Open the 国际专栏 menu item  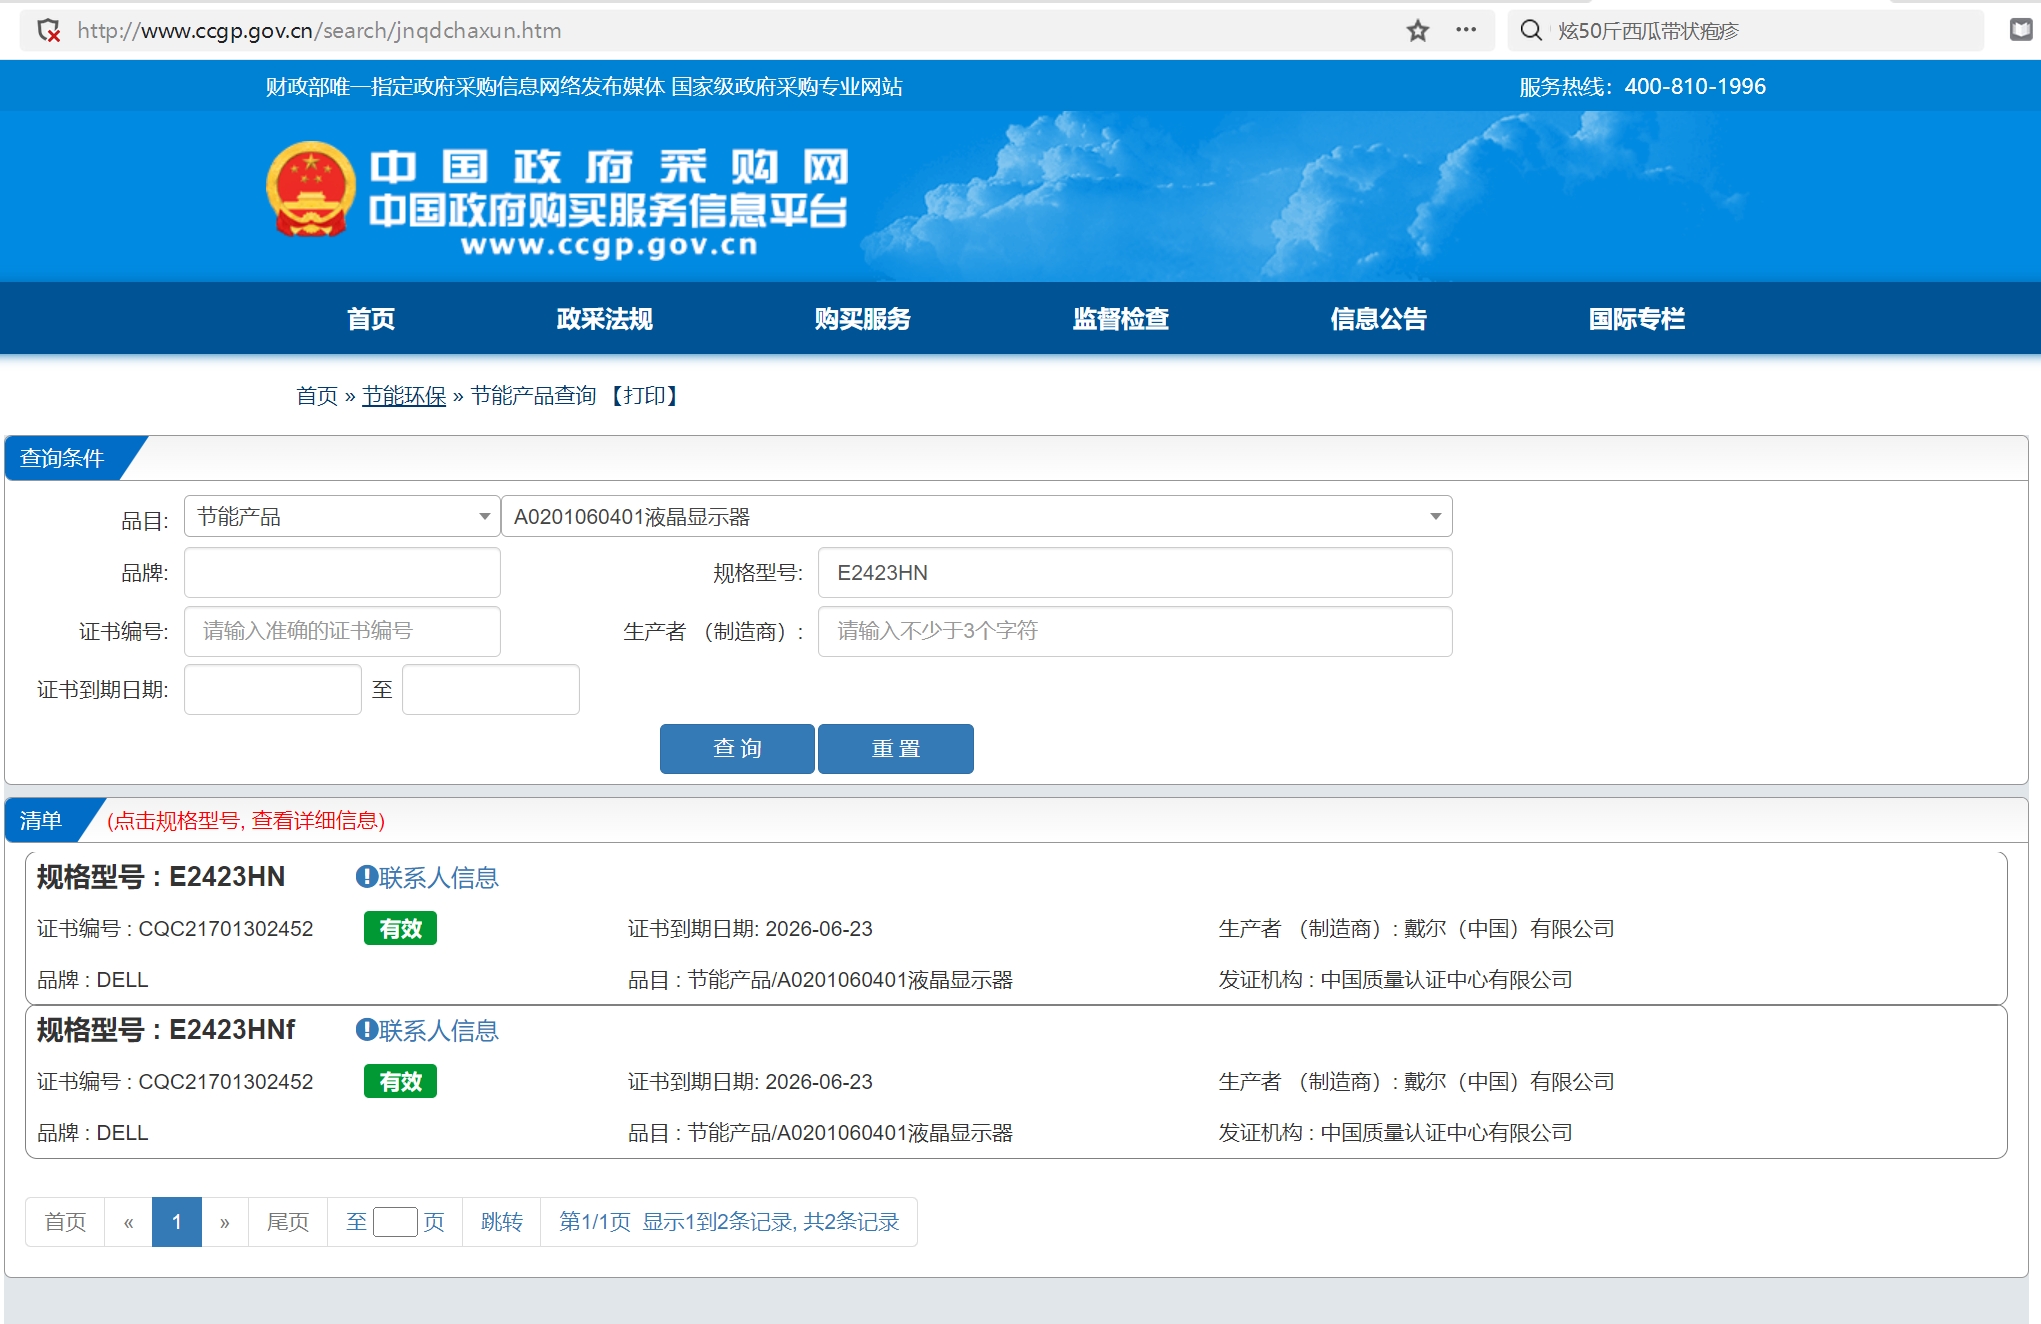coord(1636,319)
